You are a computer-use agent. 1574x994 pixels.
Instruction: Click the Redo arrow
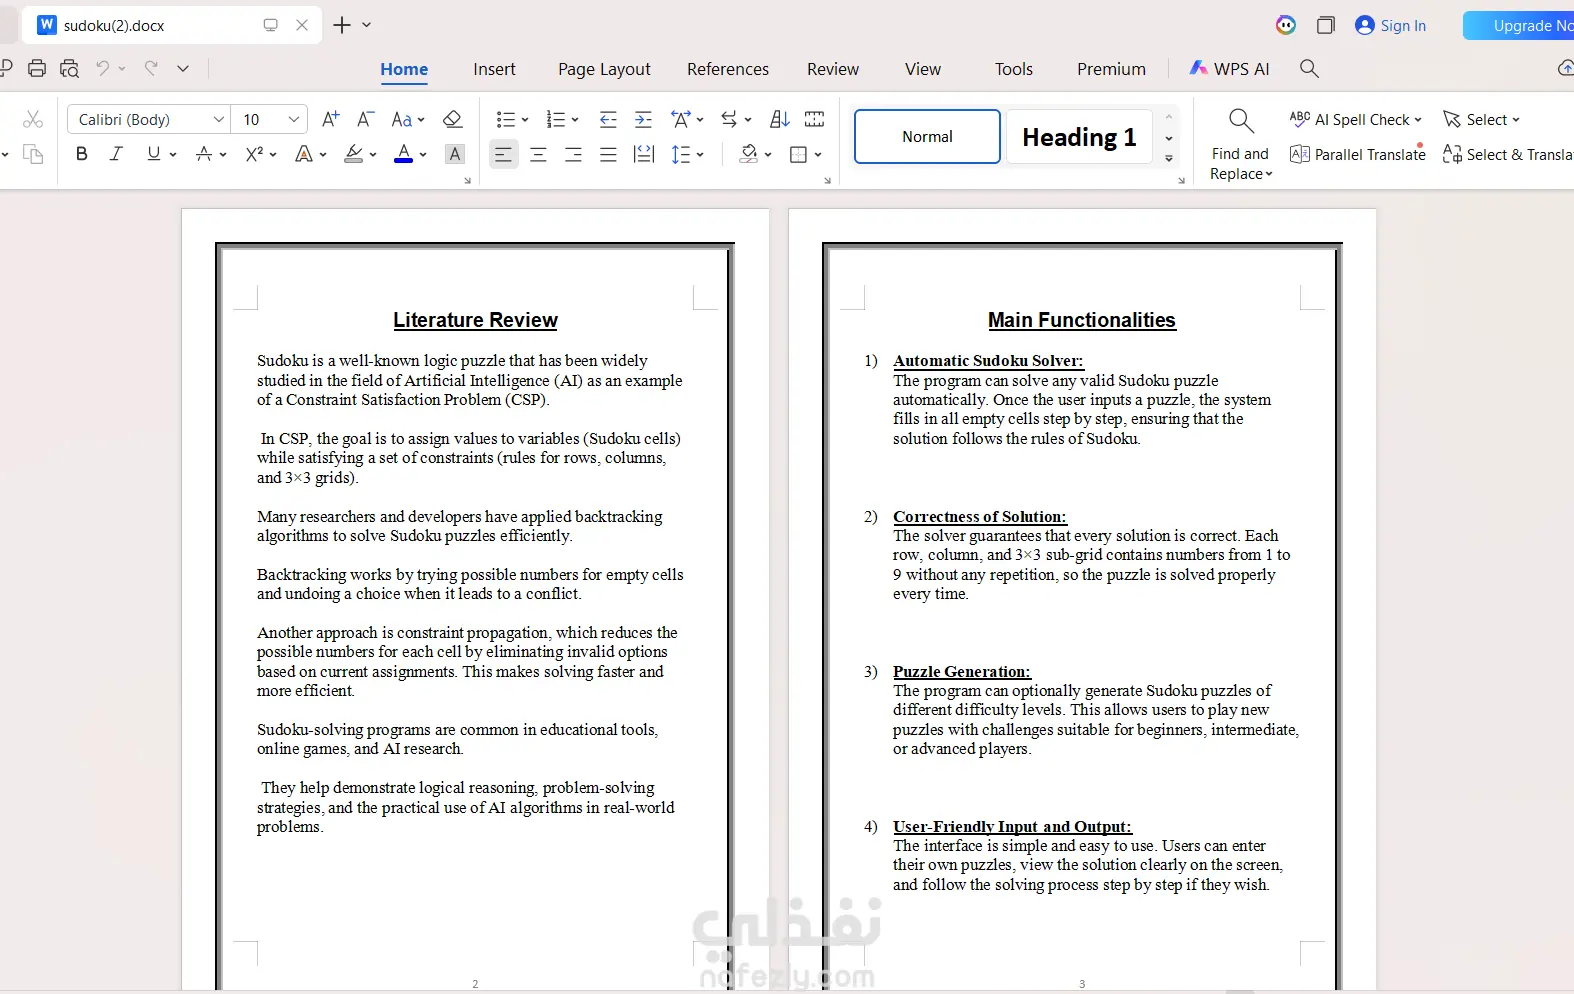pyautogui.click(x=151, y=68)
